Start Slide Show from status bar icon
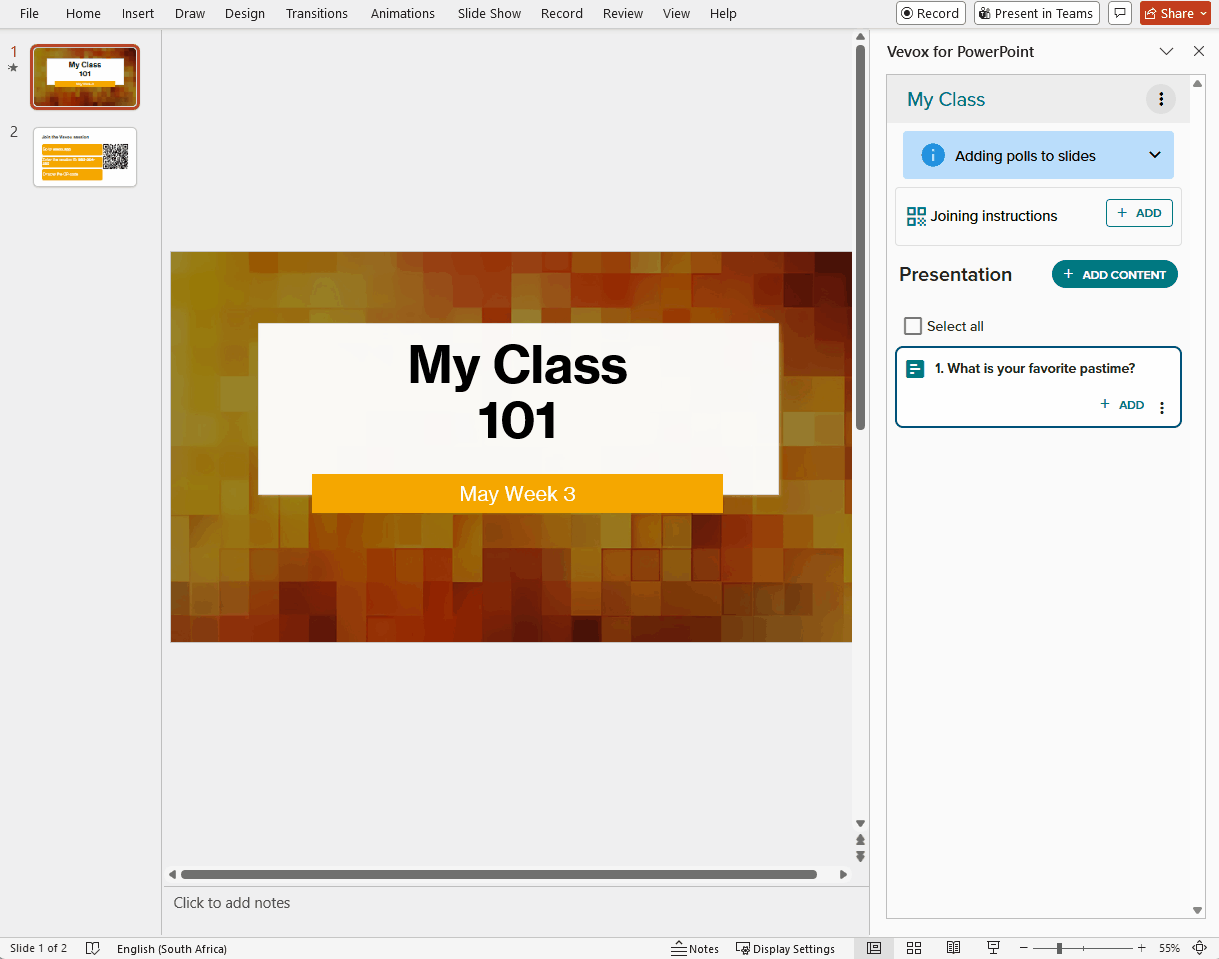The height and width of the screenshot is (959, 1219). click(x=993, y=948)
